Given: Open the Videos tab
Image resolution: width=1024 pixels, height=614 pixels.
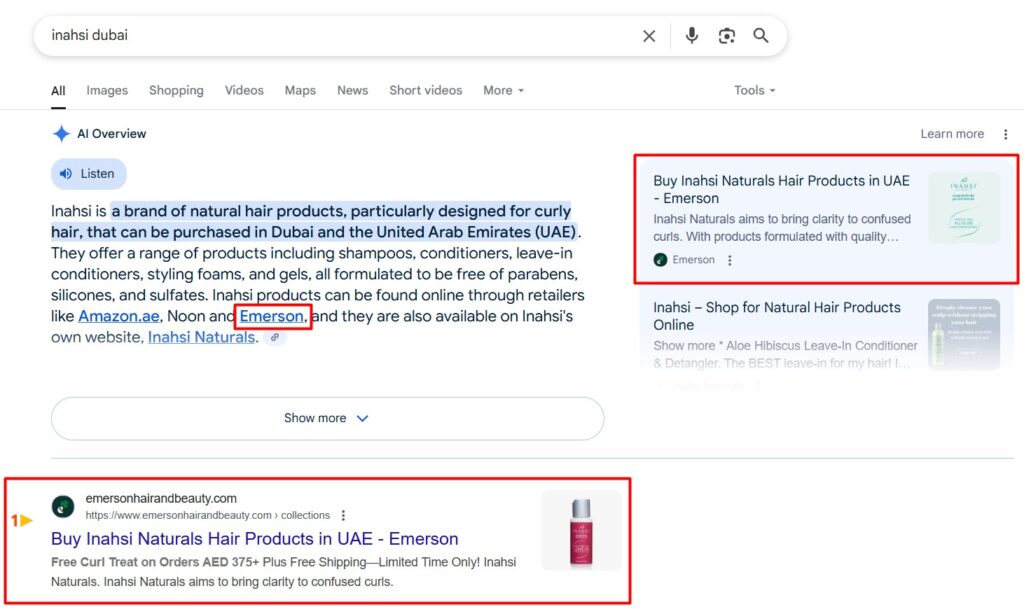Looking at the screenshot, I should (x=244, y=91).
